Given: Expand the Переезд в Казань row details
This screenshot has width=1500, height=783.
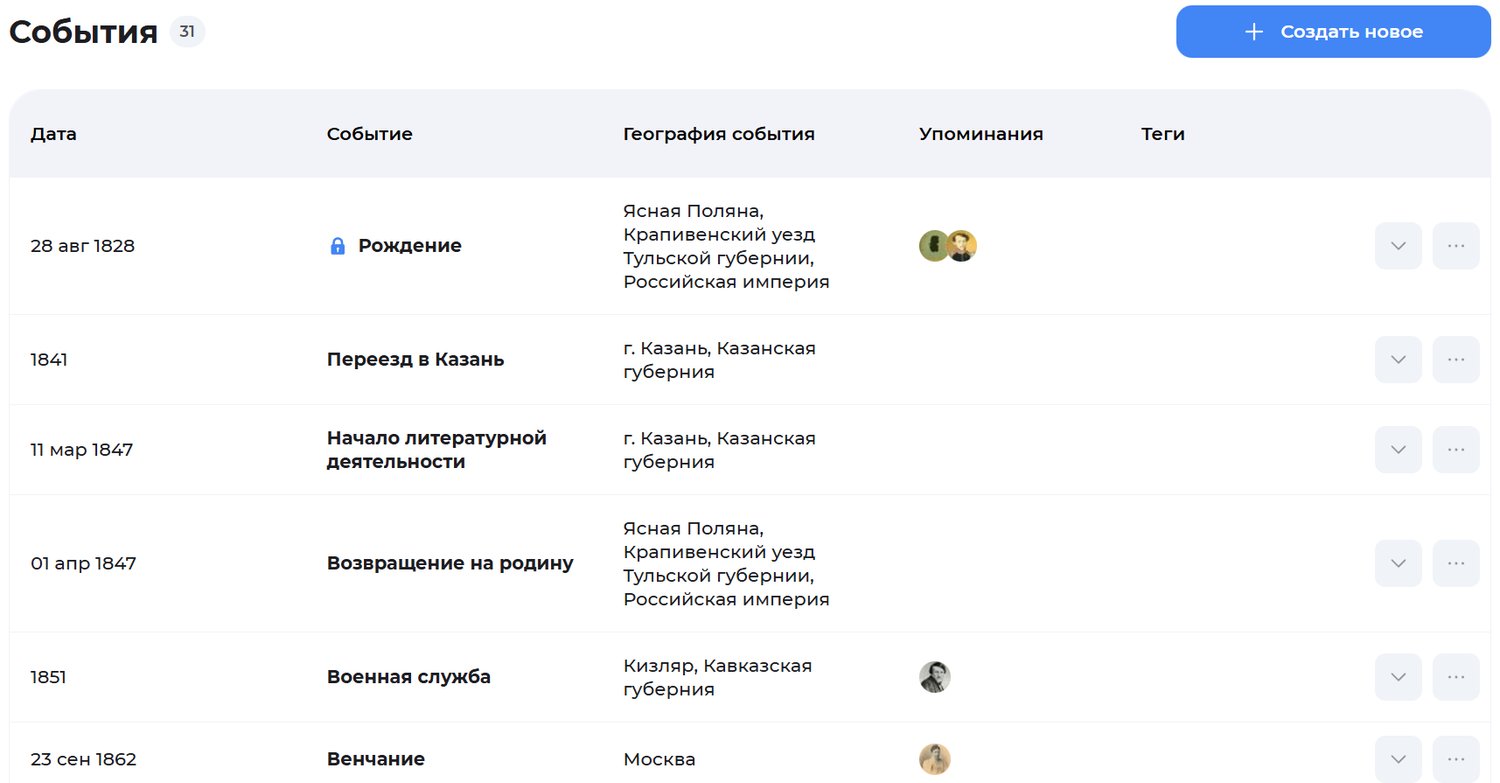Looking at the screenshot, I should (x=1397, y=359).
